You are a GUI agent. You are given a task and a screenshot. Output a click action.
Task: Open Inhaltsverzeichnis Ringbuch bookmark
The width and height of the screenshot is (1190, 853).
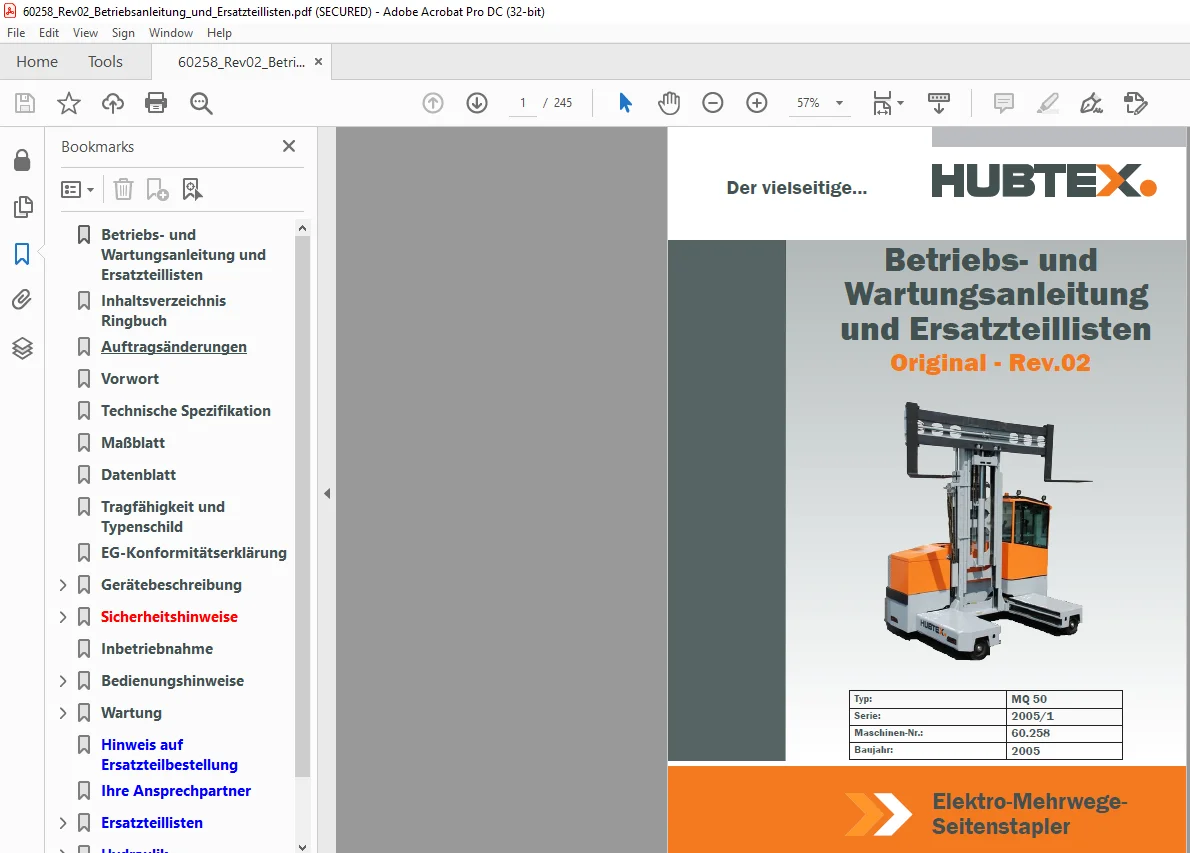click(x=163, y=310)
